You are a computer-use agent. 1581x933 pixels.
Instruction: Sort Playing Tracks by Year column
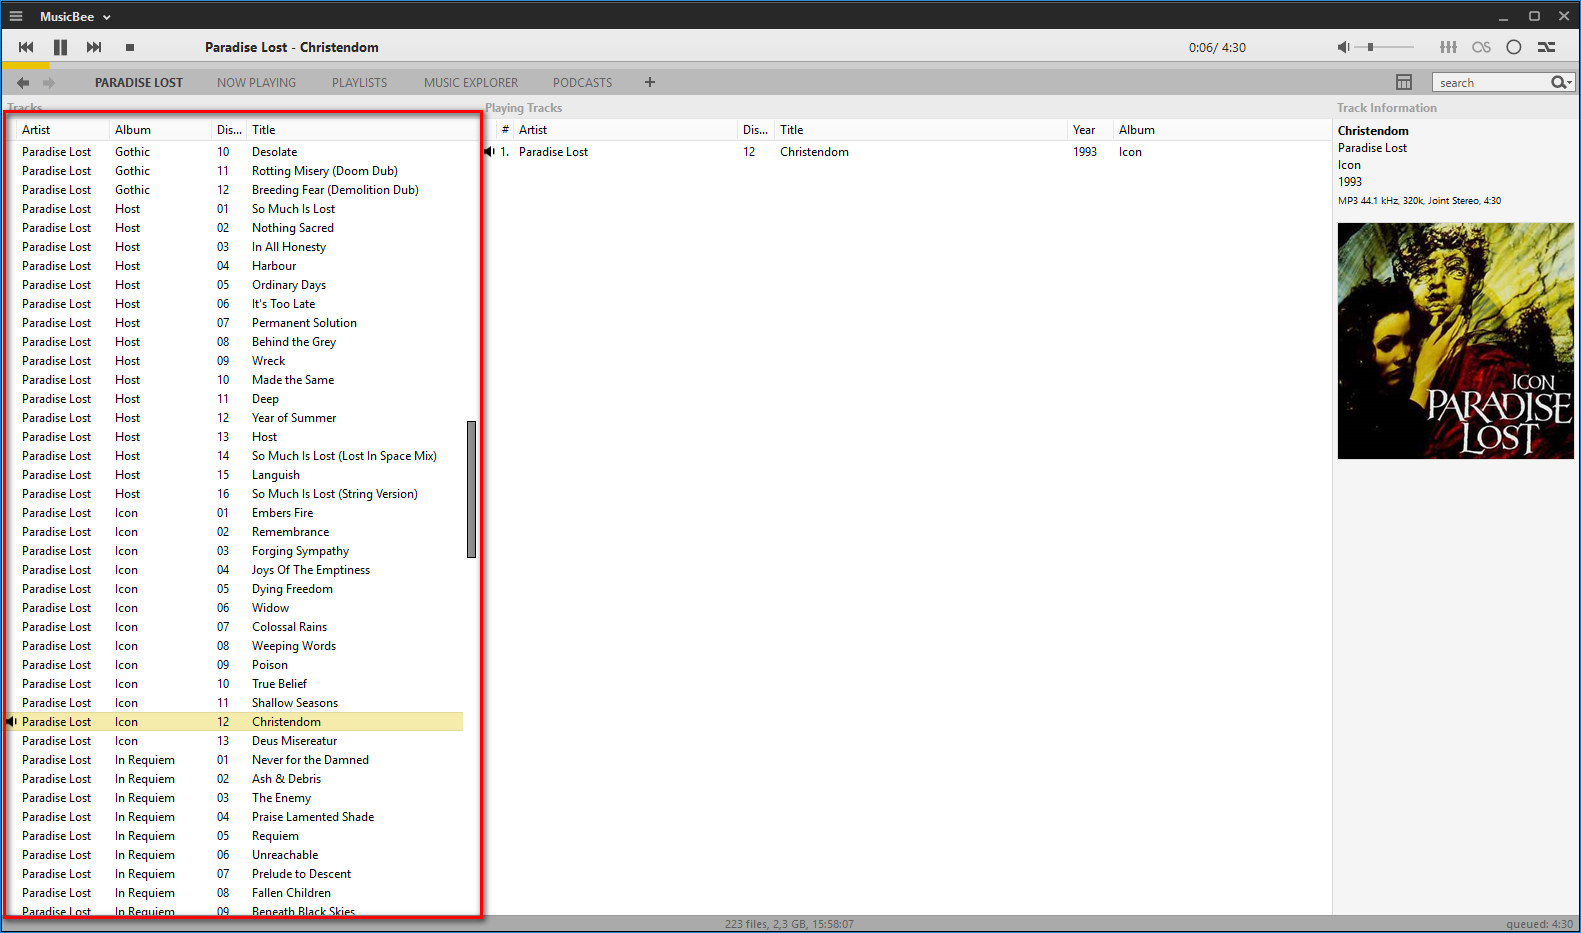(x=1090, y=130)
